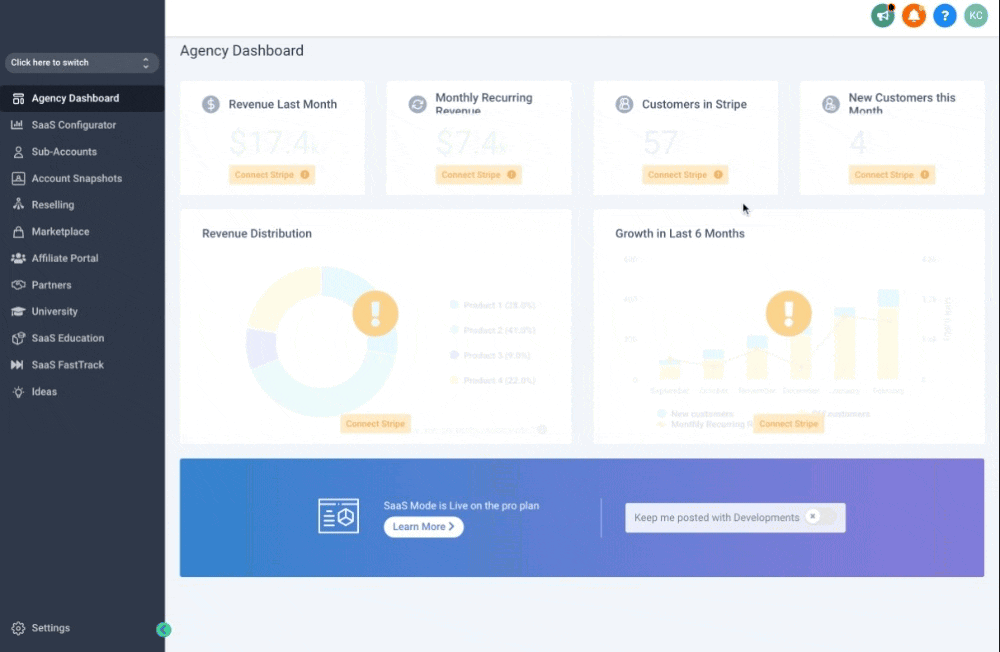Open the Marketplace sidebar item
Screen dimensions: 1000x652
60,232
